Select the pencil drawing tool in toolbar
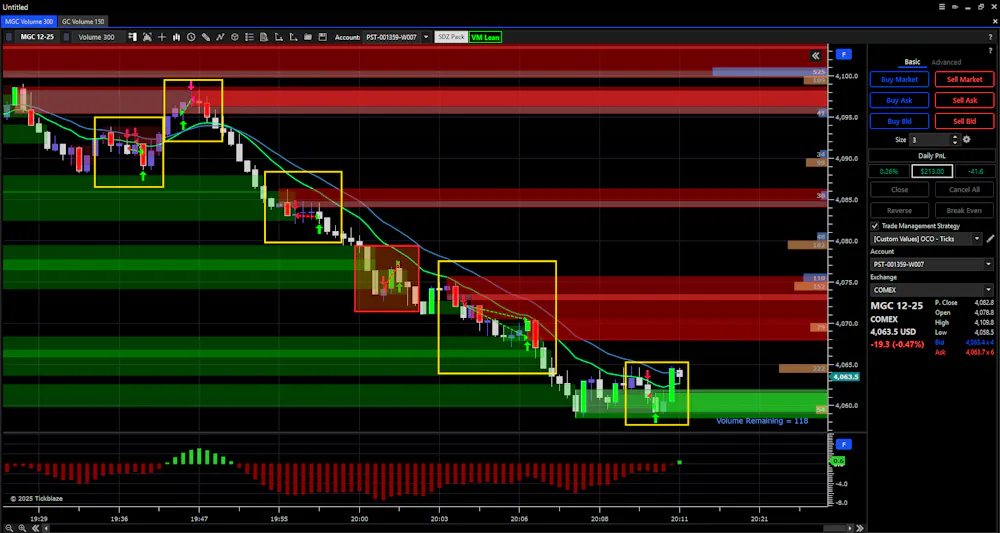The image size is (1000, 533). pos(205,37)
